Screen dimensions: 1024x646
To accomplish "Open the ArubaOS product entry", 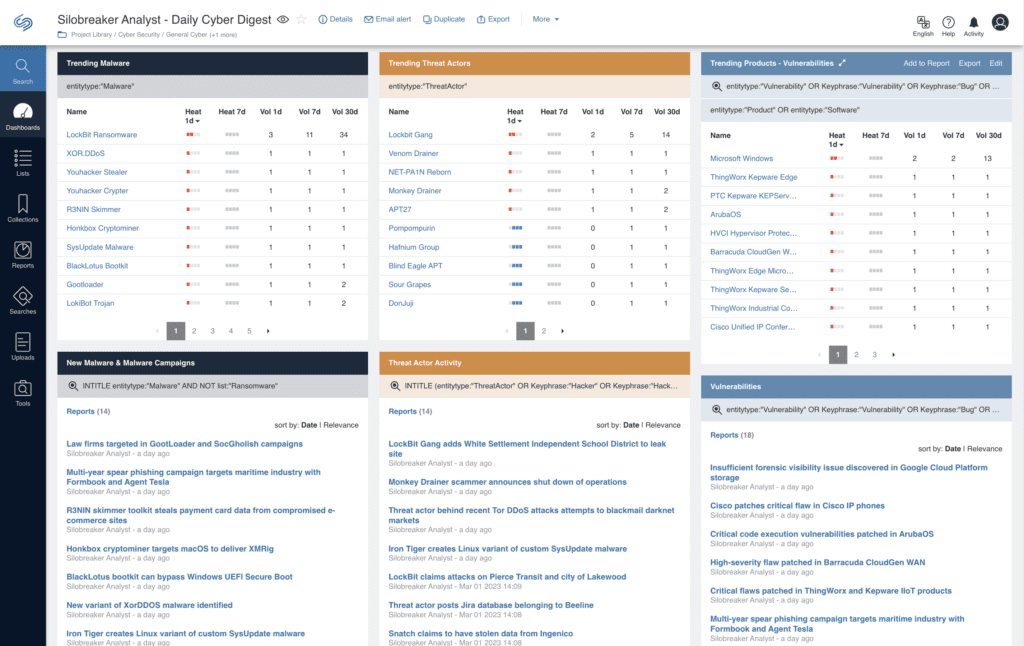I will [x=726, y=215].
